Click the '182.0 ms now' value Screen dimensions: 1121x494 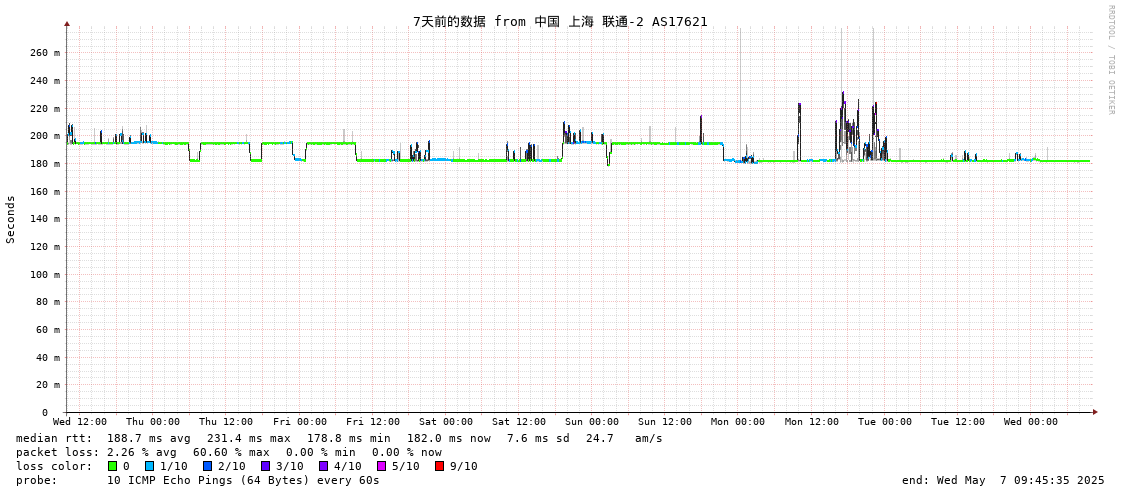tap(449, 438)
